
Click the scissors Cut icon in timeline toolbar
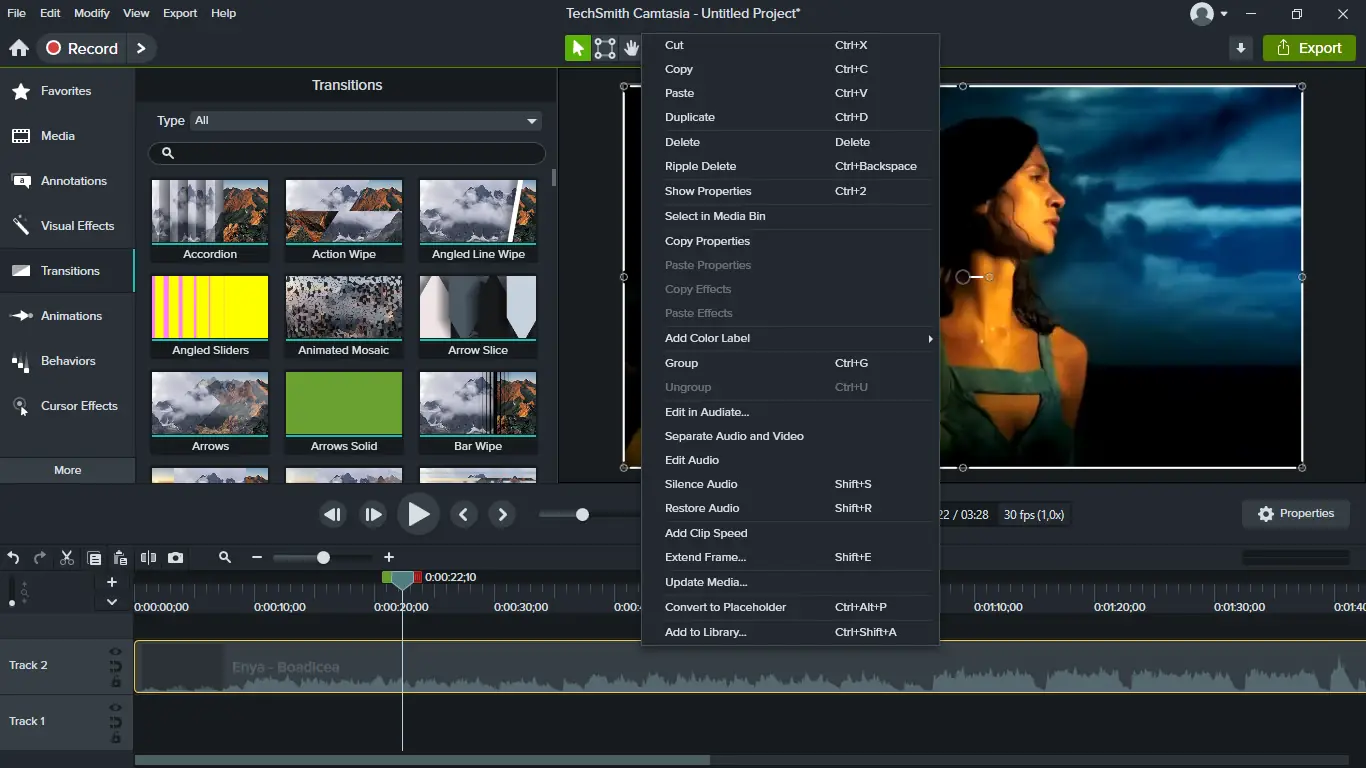pyautogui.click(x=67, y=558)
